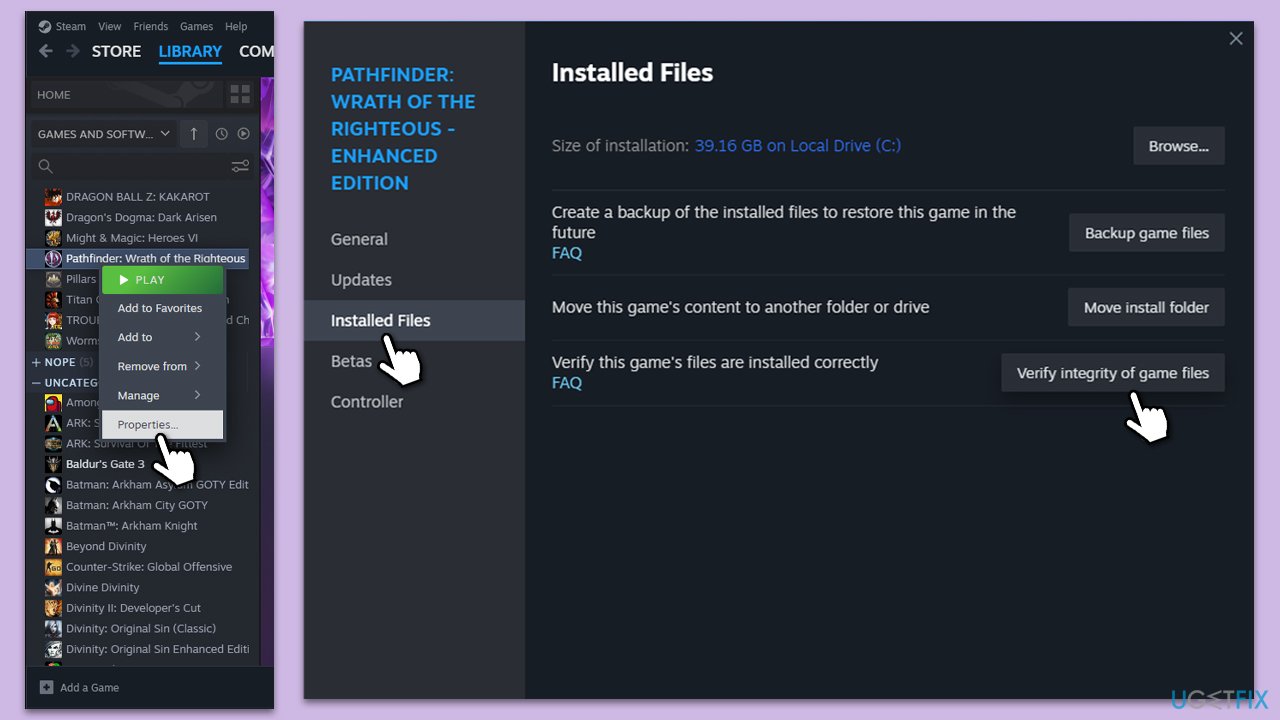The image size is (1280, 720).
Task: Open advanced filter settings icon
Action: [x=240, y=166]
